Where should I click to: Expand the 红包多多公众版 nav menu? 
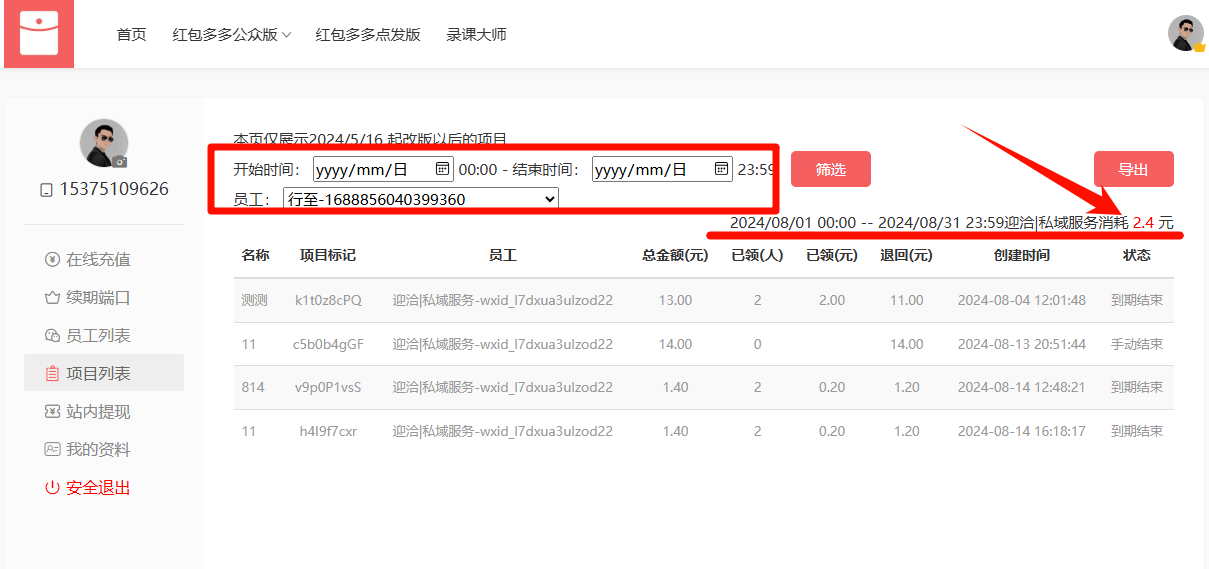231,35
